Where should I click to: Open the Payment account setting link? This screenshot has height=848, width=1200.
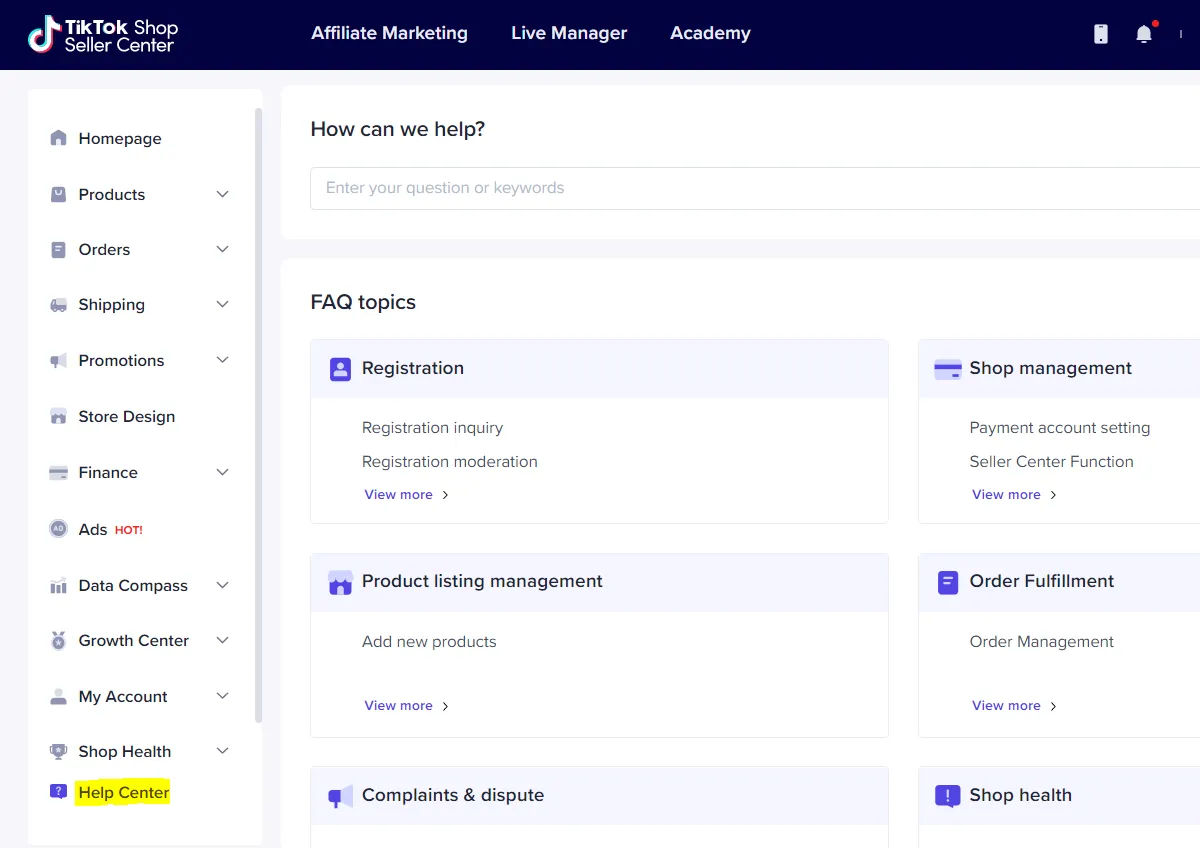coord(1059,428)
